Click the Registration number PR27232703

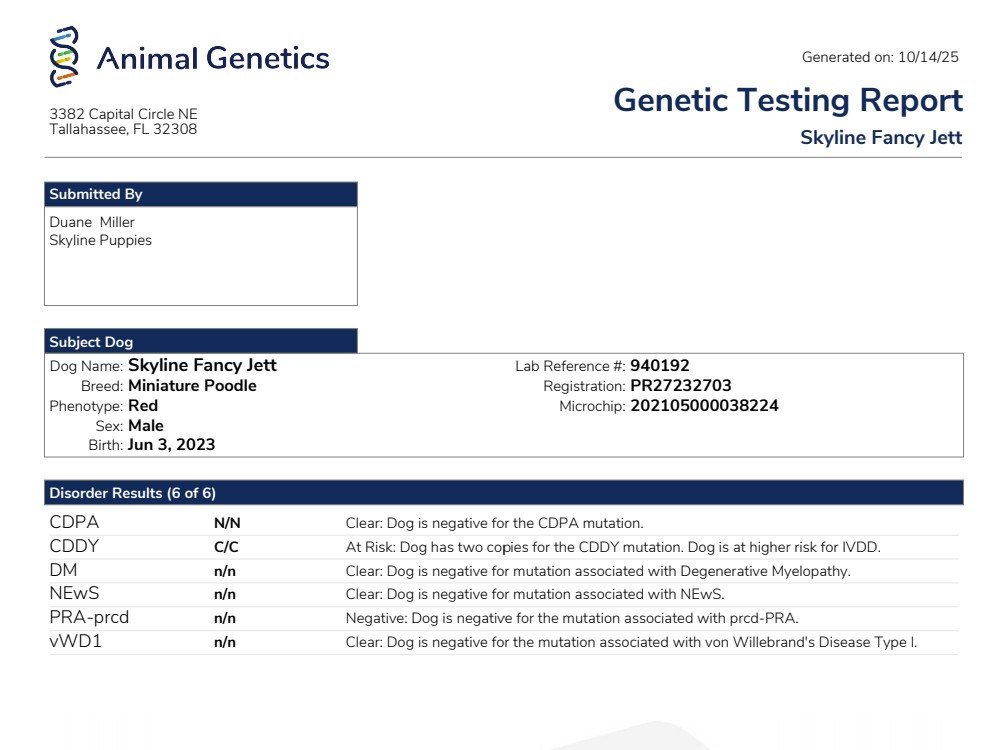(x=680, y=386)
